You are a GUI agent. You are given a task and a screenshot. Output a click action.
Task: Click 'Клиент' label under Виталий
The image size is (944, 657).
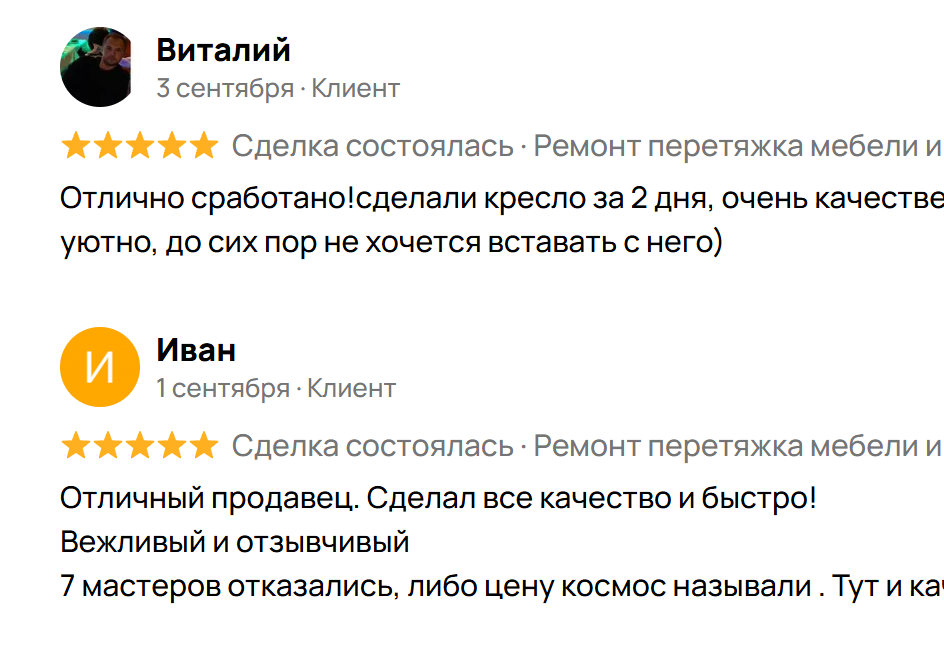[355, 88]
